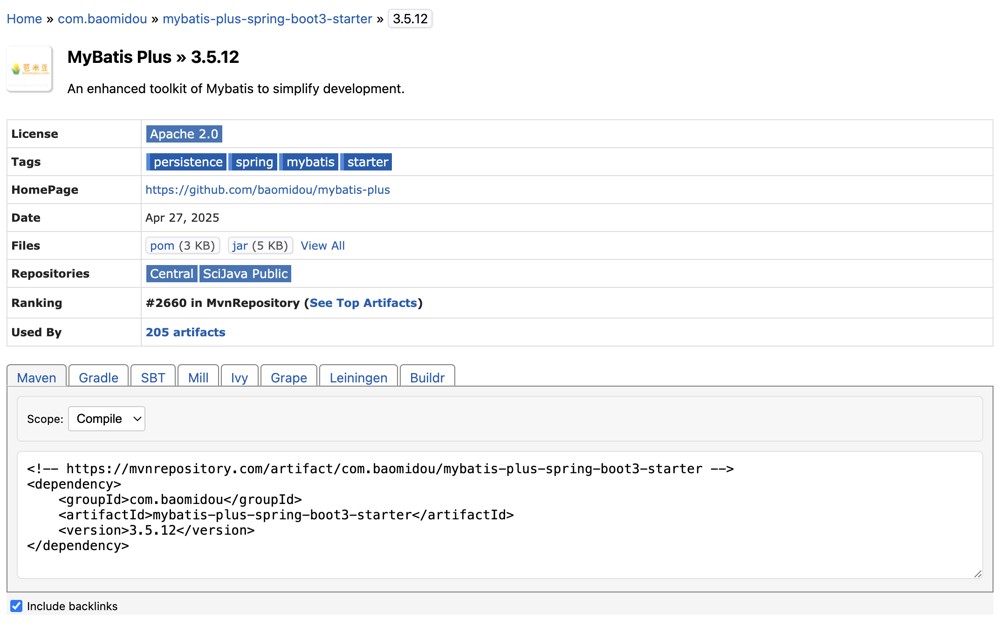The height and width of the screenshot is (626, 1000).
Task: Select the starter tag
Action: (x=367, y=162)
